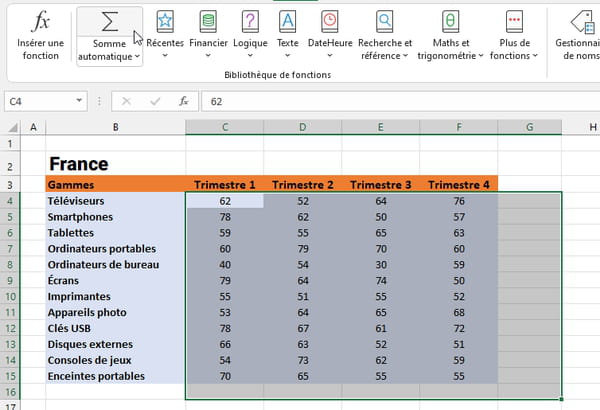Open the Plus de fonctions icon

tap(514, 21)
